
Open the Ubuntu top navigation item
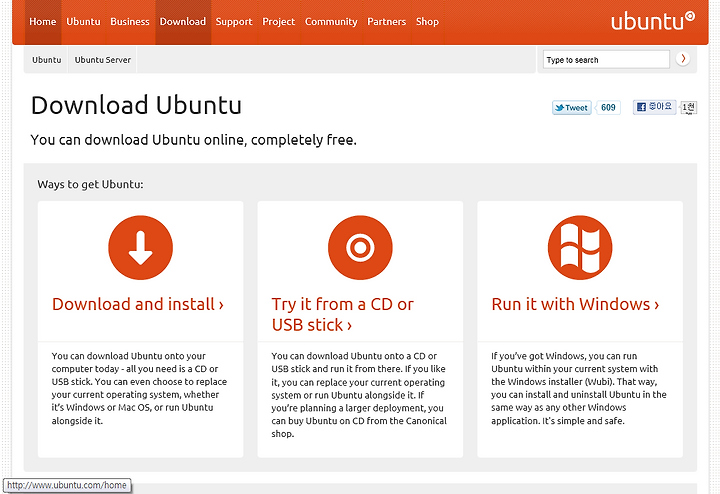[x=83, y=22]
